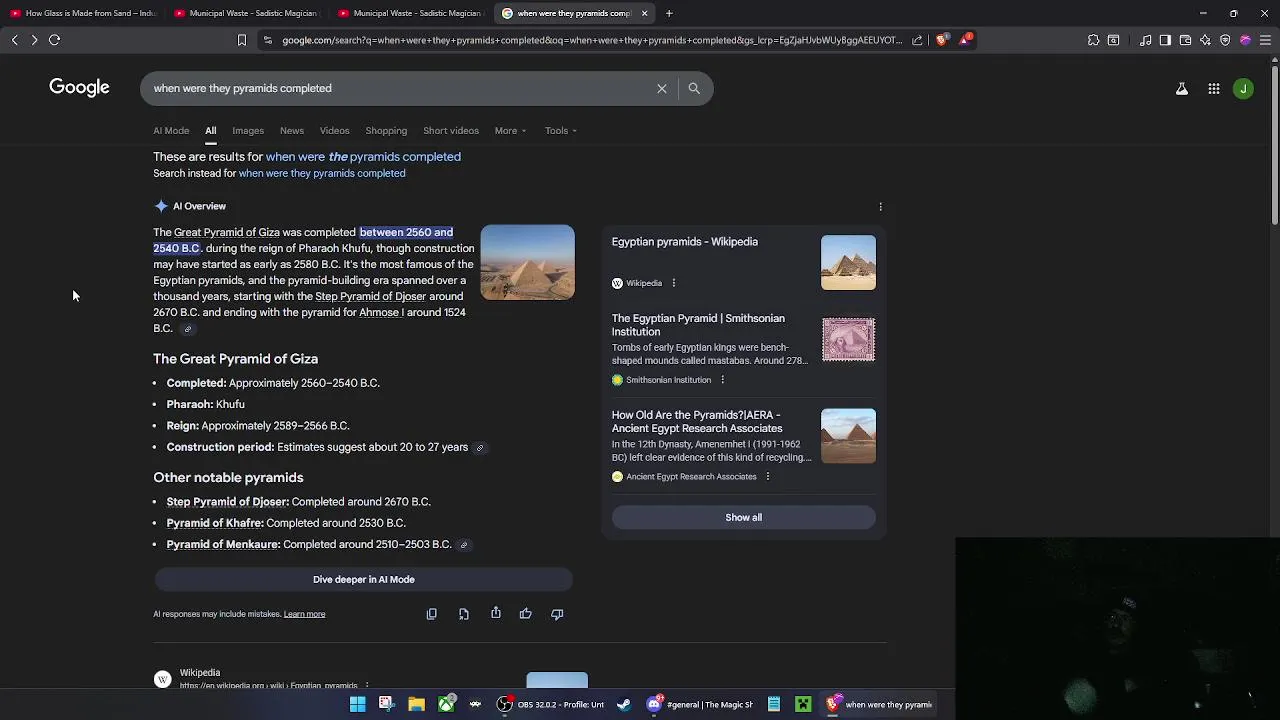Screen dimensions: 1280x720
Task: Open the Google apps grid
Action: tap(1213, 89)
